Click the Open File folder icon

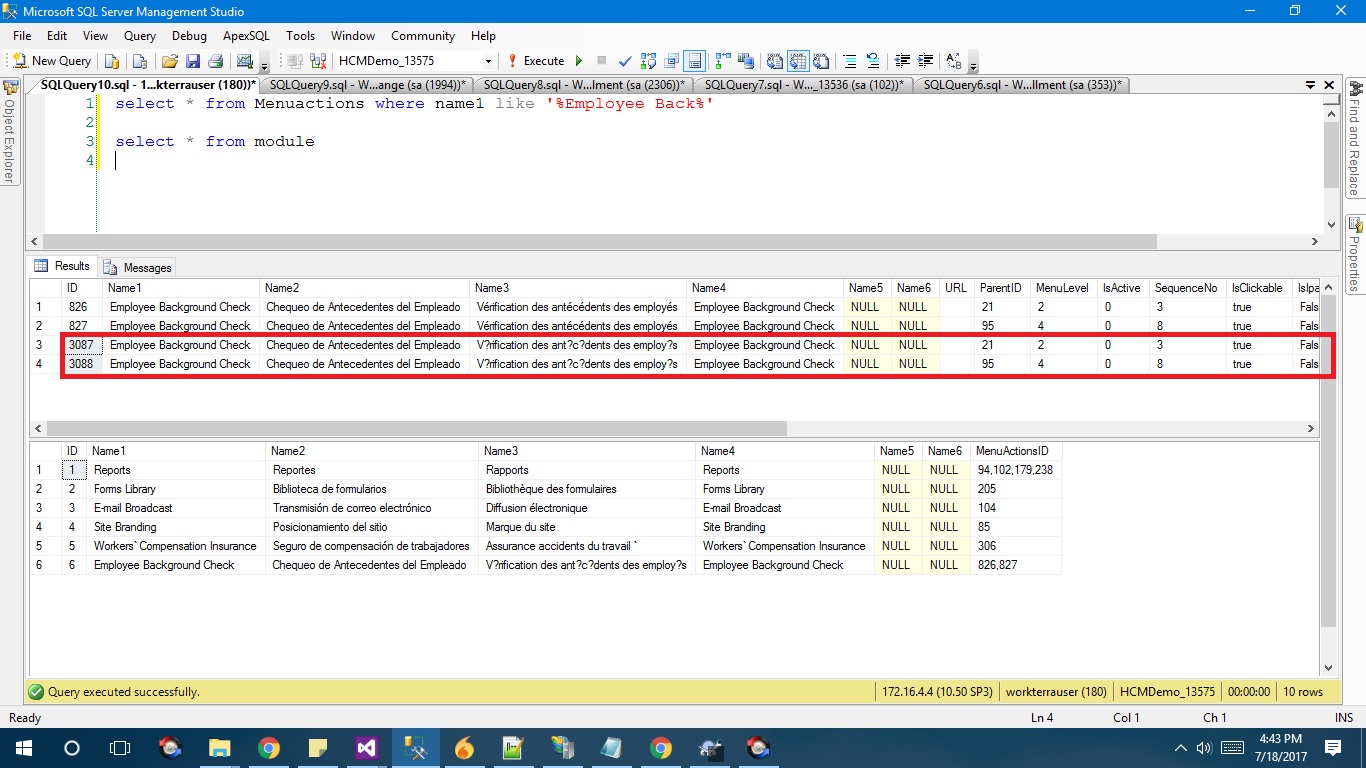click(170, 61)
